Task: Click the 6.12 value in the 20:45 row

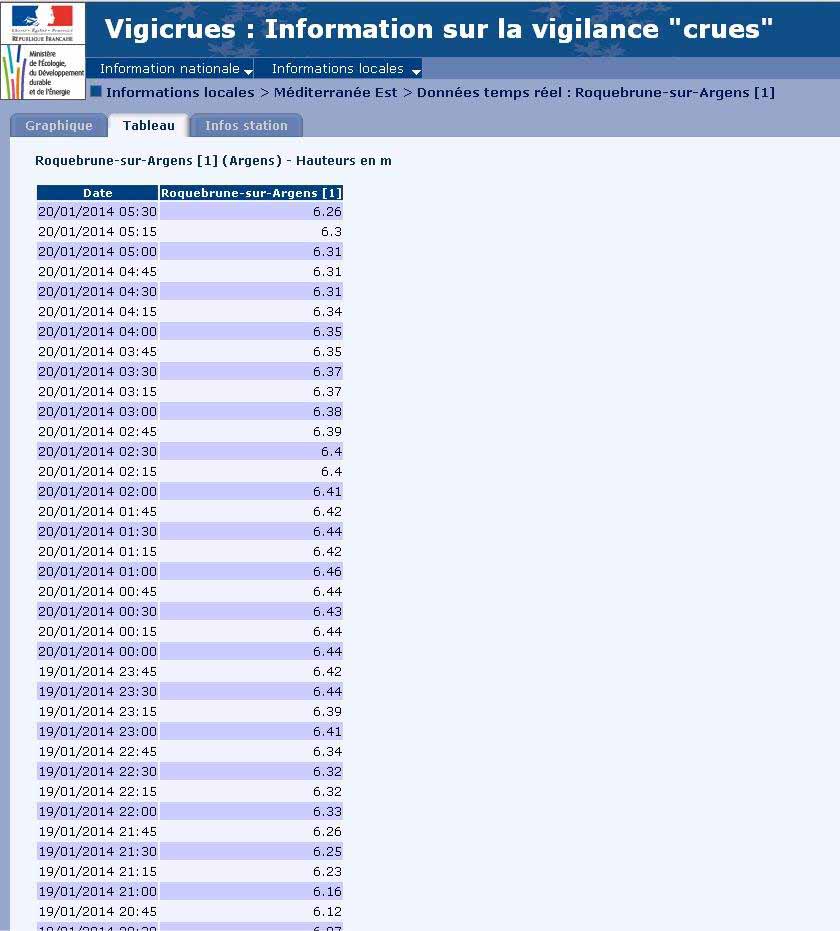Action: 327,911
